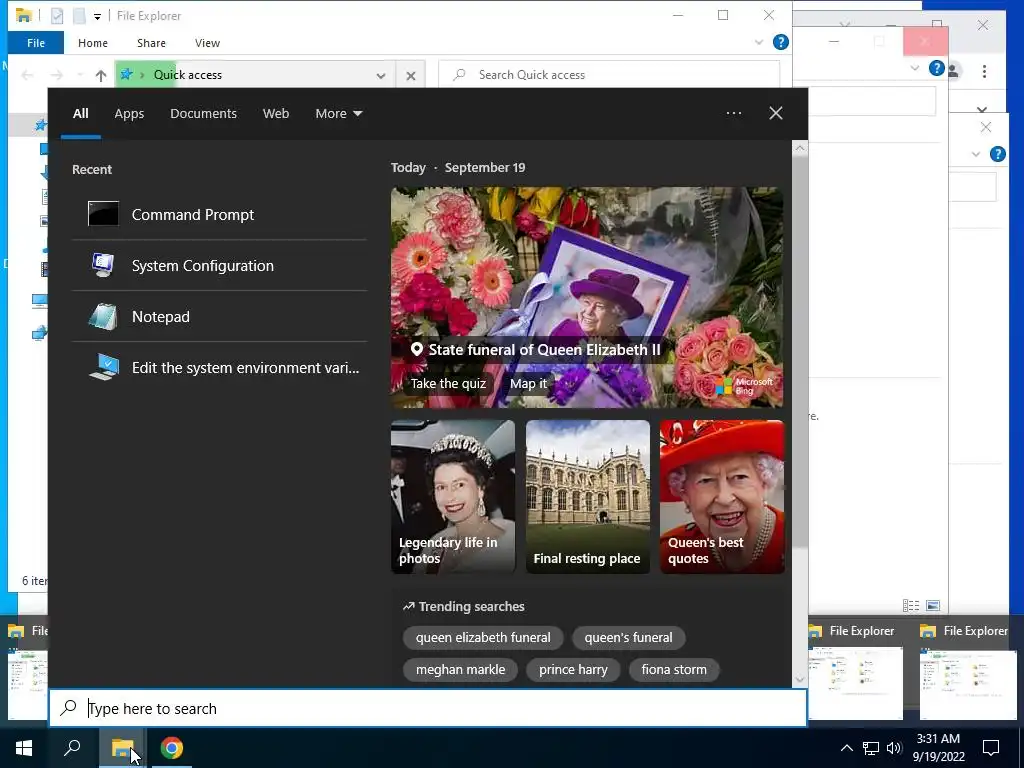Click the Windows Start button
Image resolution: width=1024 pixels, height=768 pixels.
(24, 748)
